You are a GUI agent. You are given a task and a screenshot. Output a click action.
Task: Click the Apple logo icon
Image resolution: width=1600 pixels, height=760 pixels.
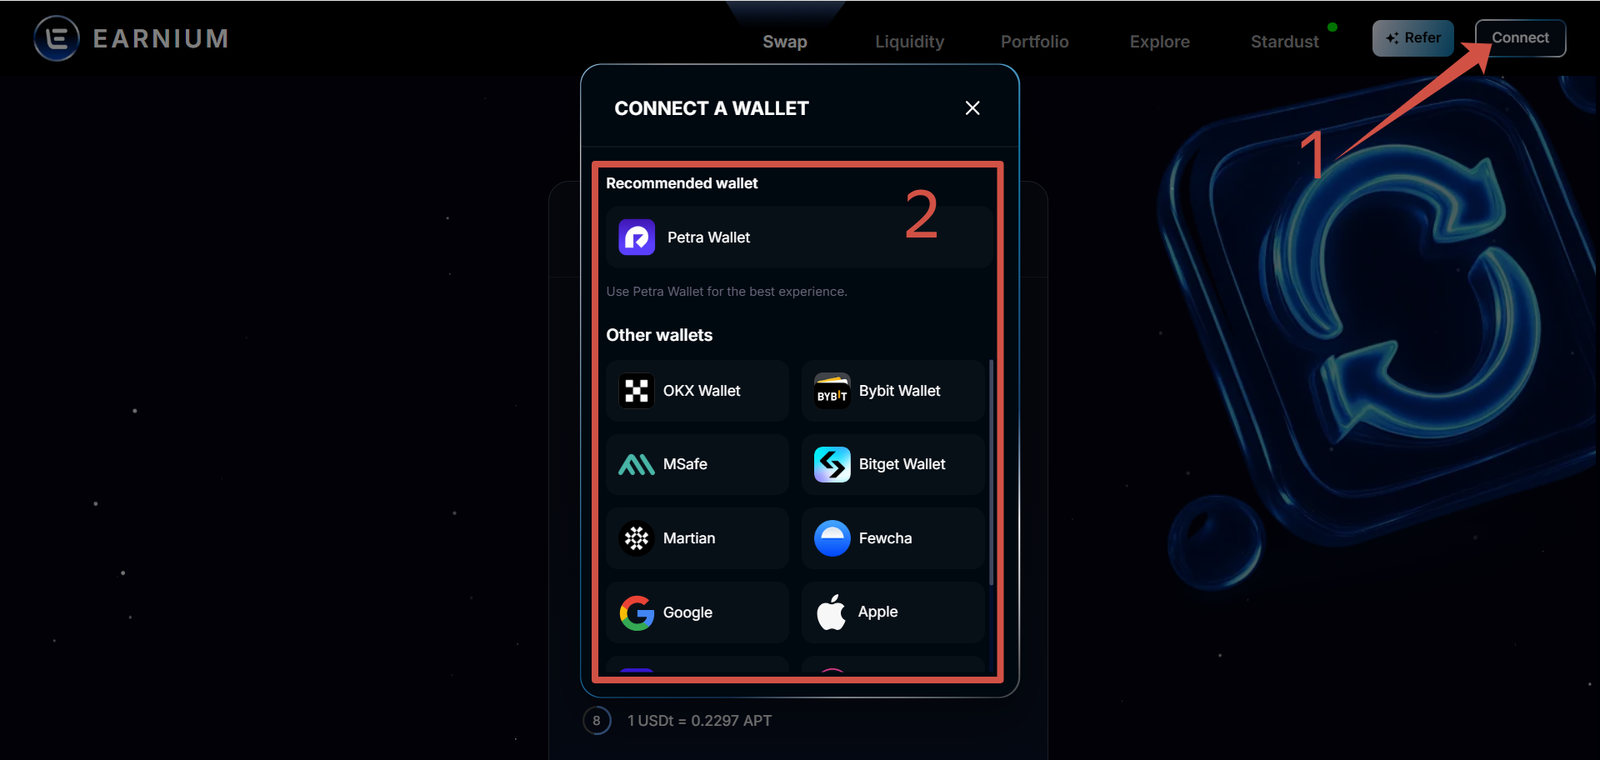click(x=832, y=613)
